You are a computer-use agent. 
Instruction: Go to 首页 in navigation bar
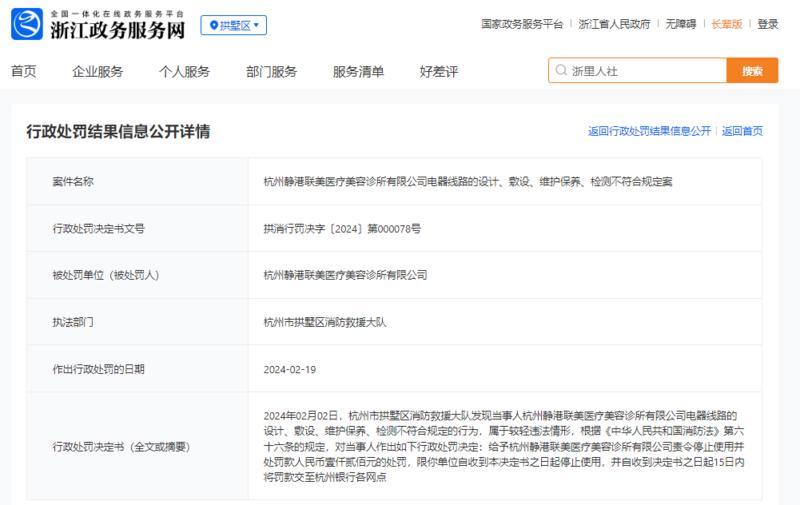click(24, 71)
